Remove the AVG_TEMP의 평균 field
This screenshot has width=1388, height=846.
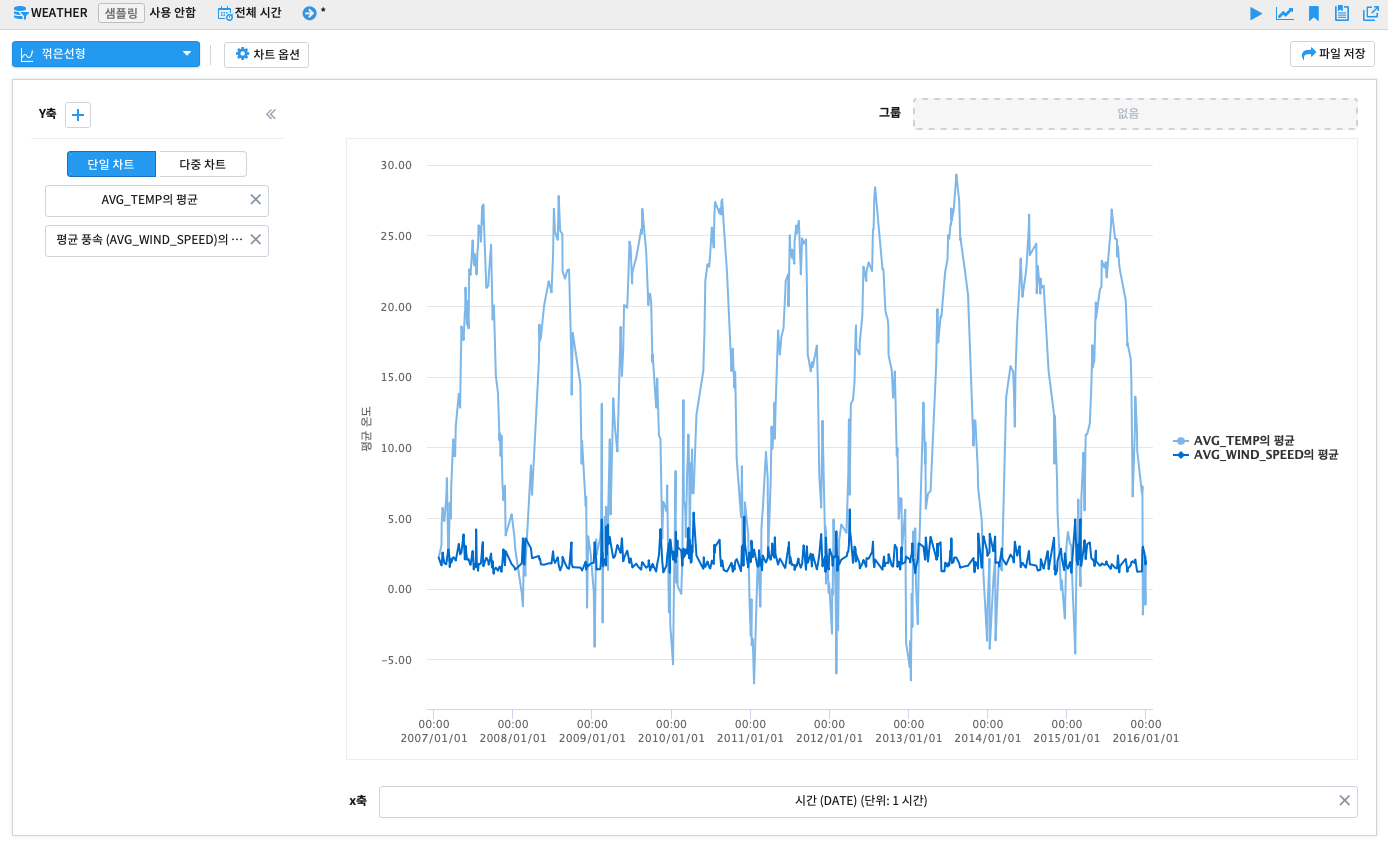tap(255, 200)
